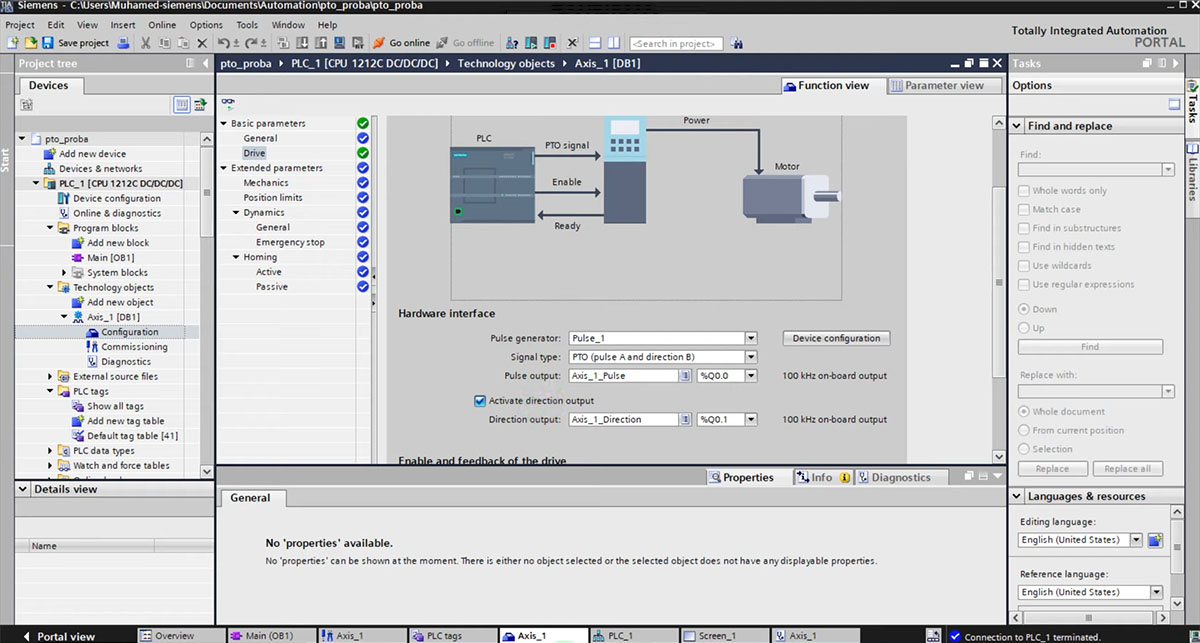Click the Commissioning item under Axis_1
The image size is (1200, 643).
(x=134, y=347)
